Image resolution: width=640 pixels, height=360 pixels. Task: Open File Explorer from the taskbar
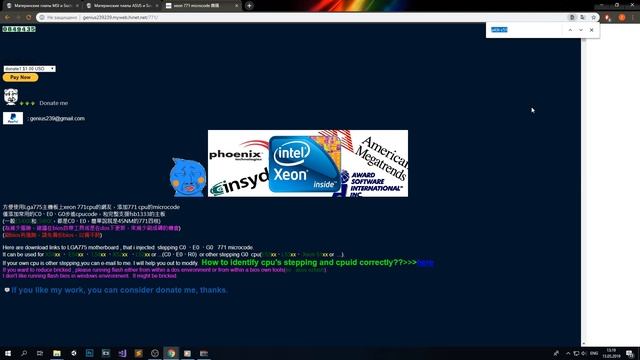pos(57,353)
